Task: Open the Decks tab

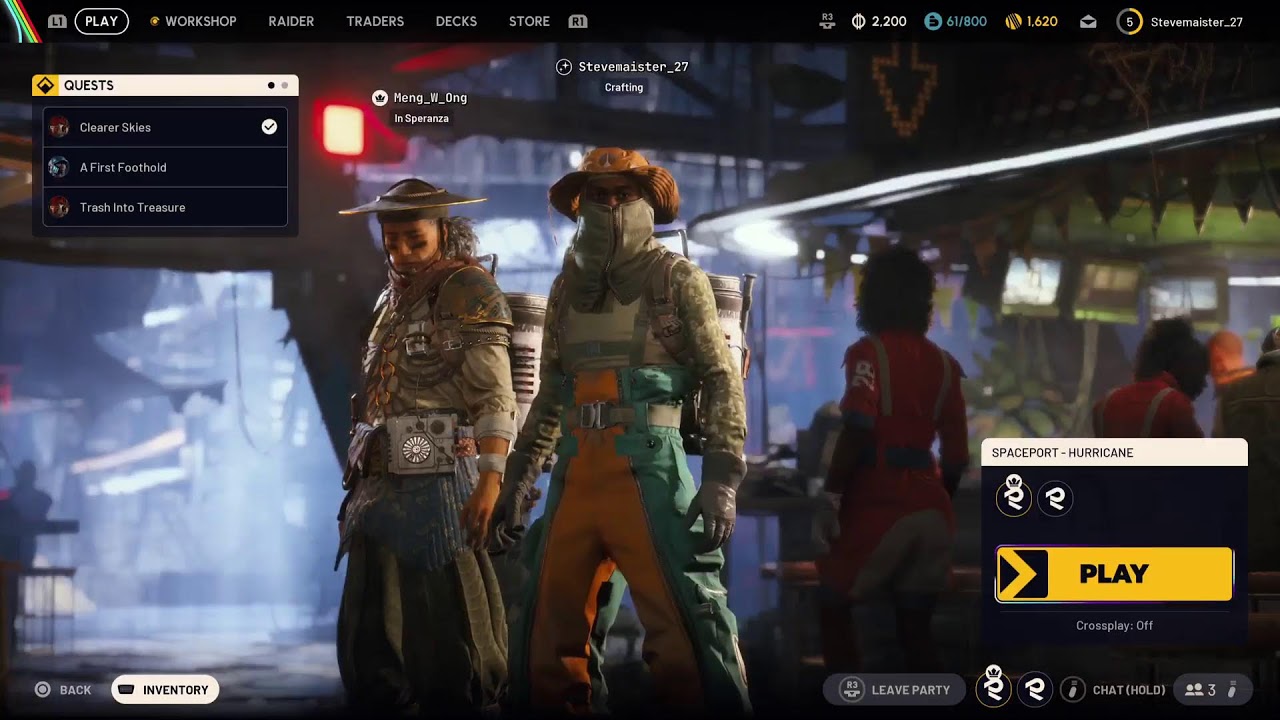Action: 456,21
